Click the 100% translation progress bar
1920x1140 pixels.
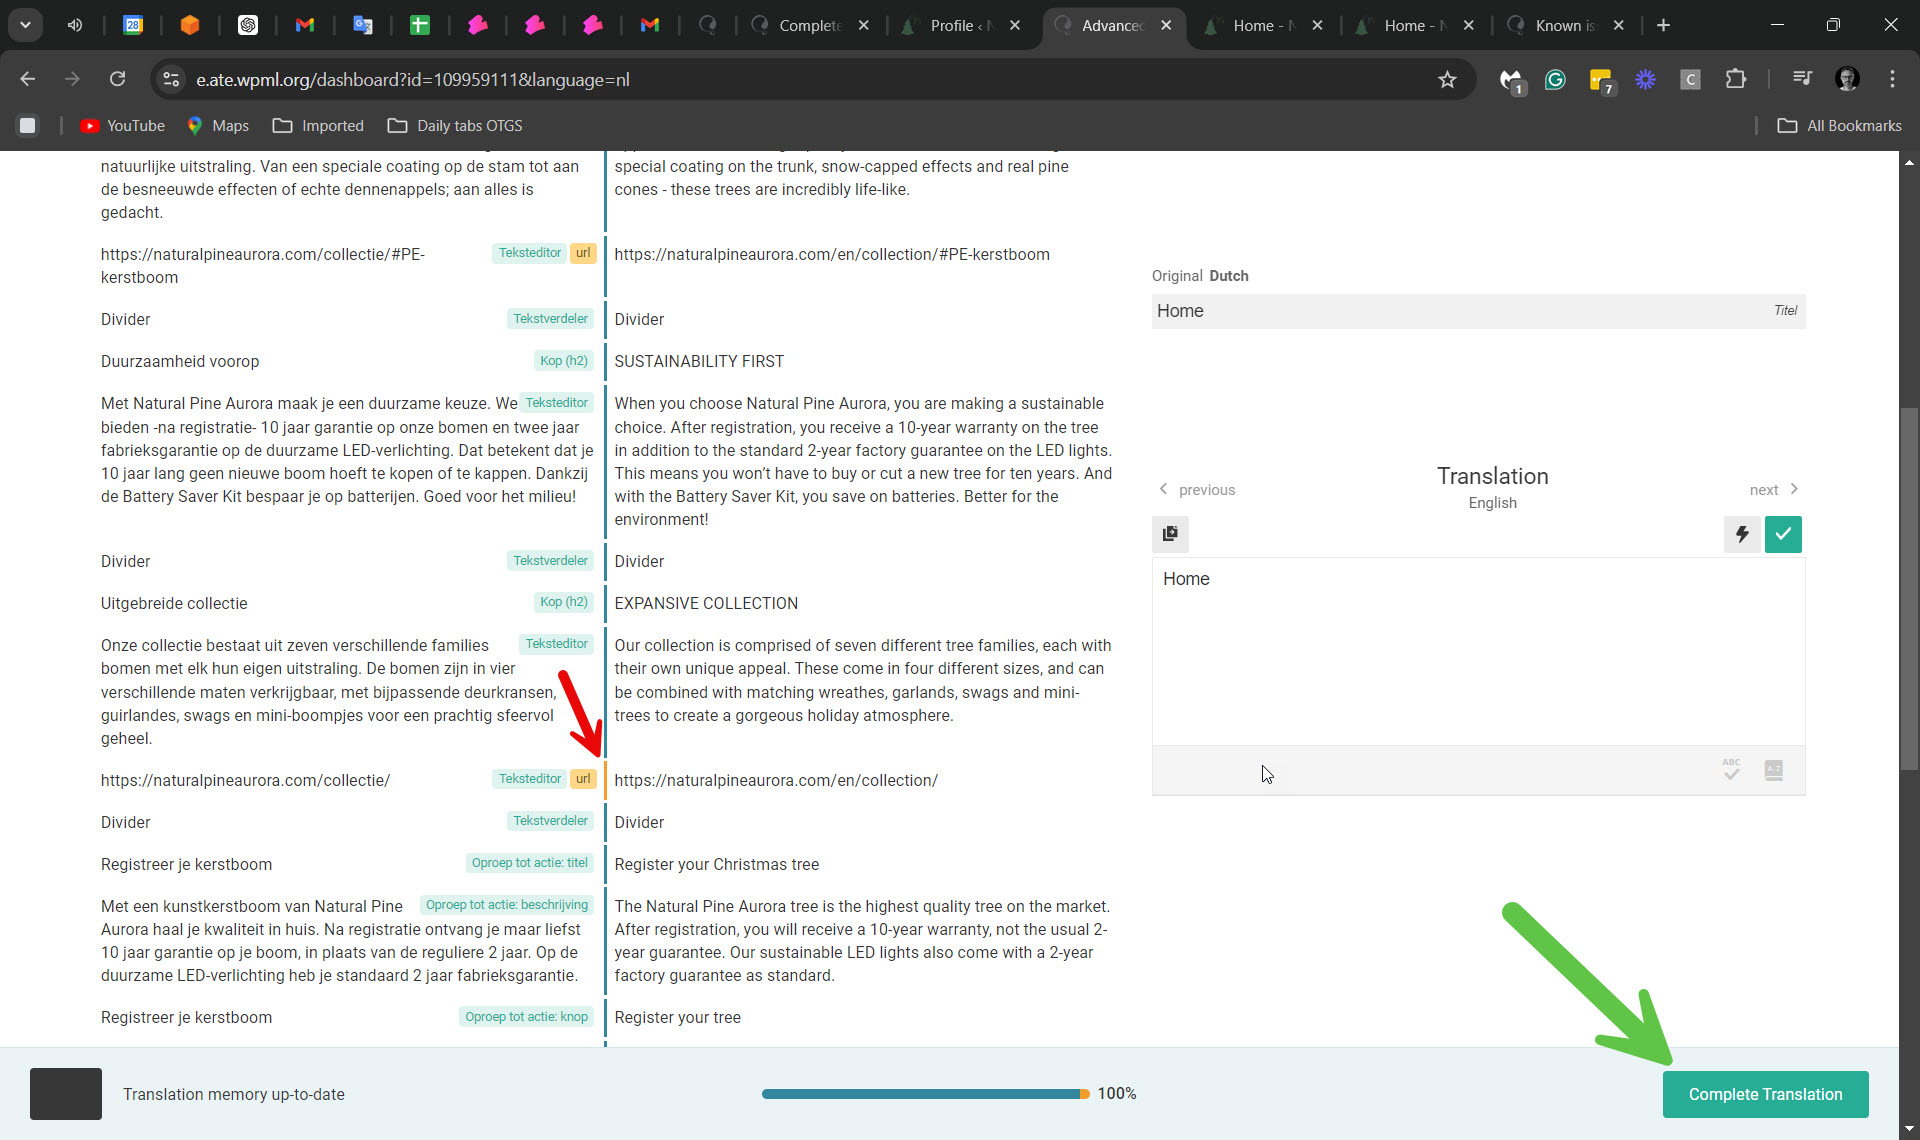(x=925, y=1094)
